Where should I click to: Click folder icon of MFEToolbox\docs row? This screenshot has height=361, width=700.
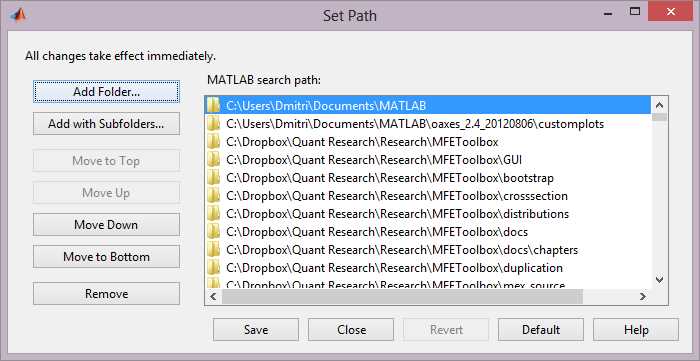tap(214, 232)
